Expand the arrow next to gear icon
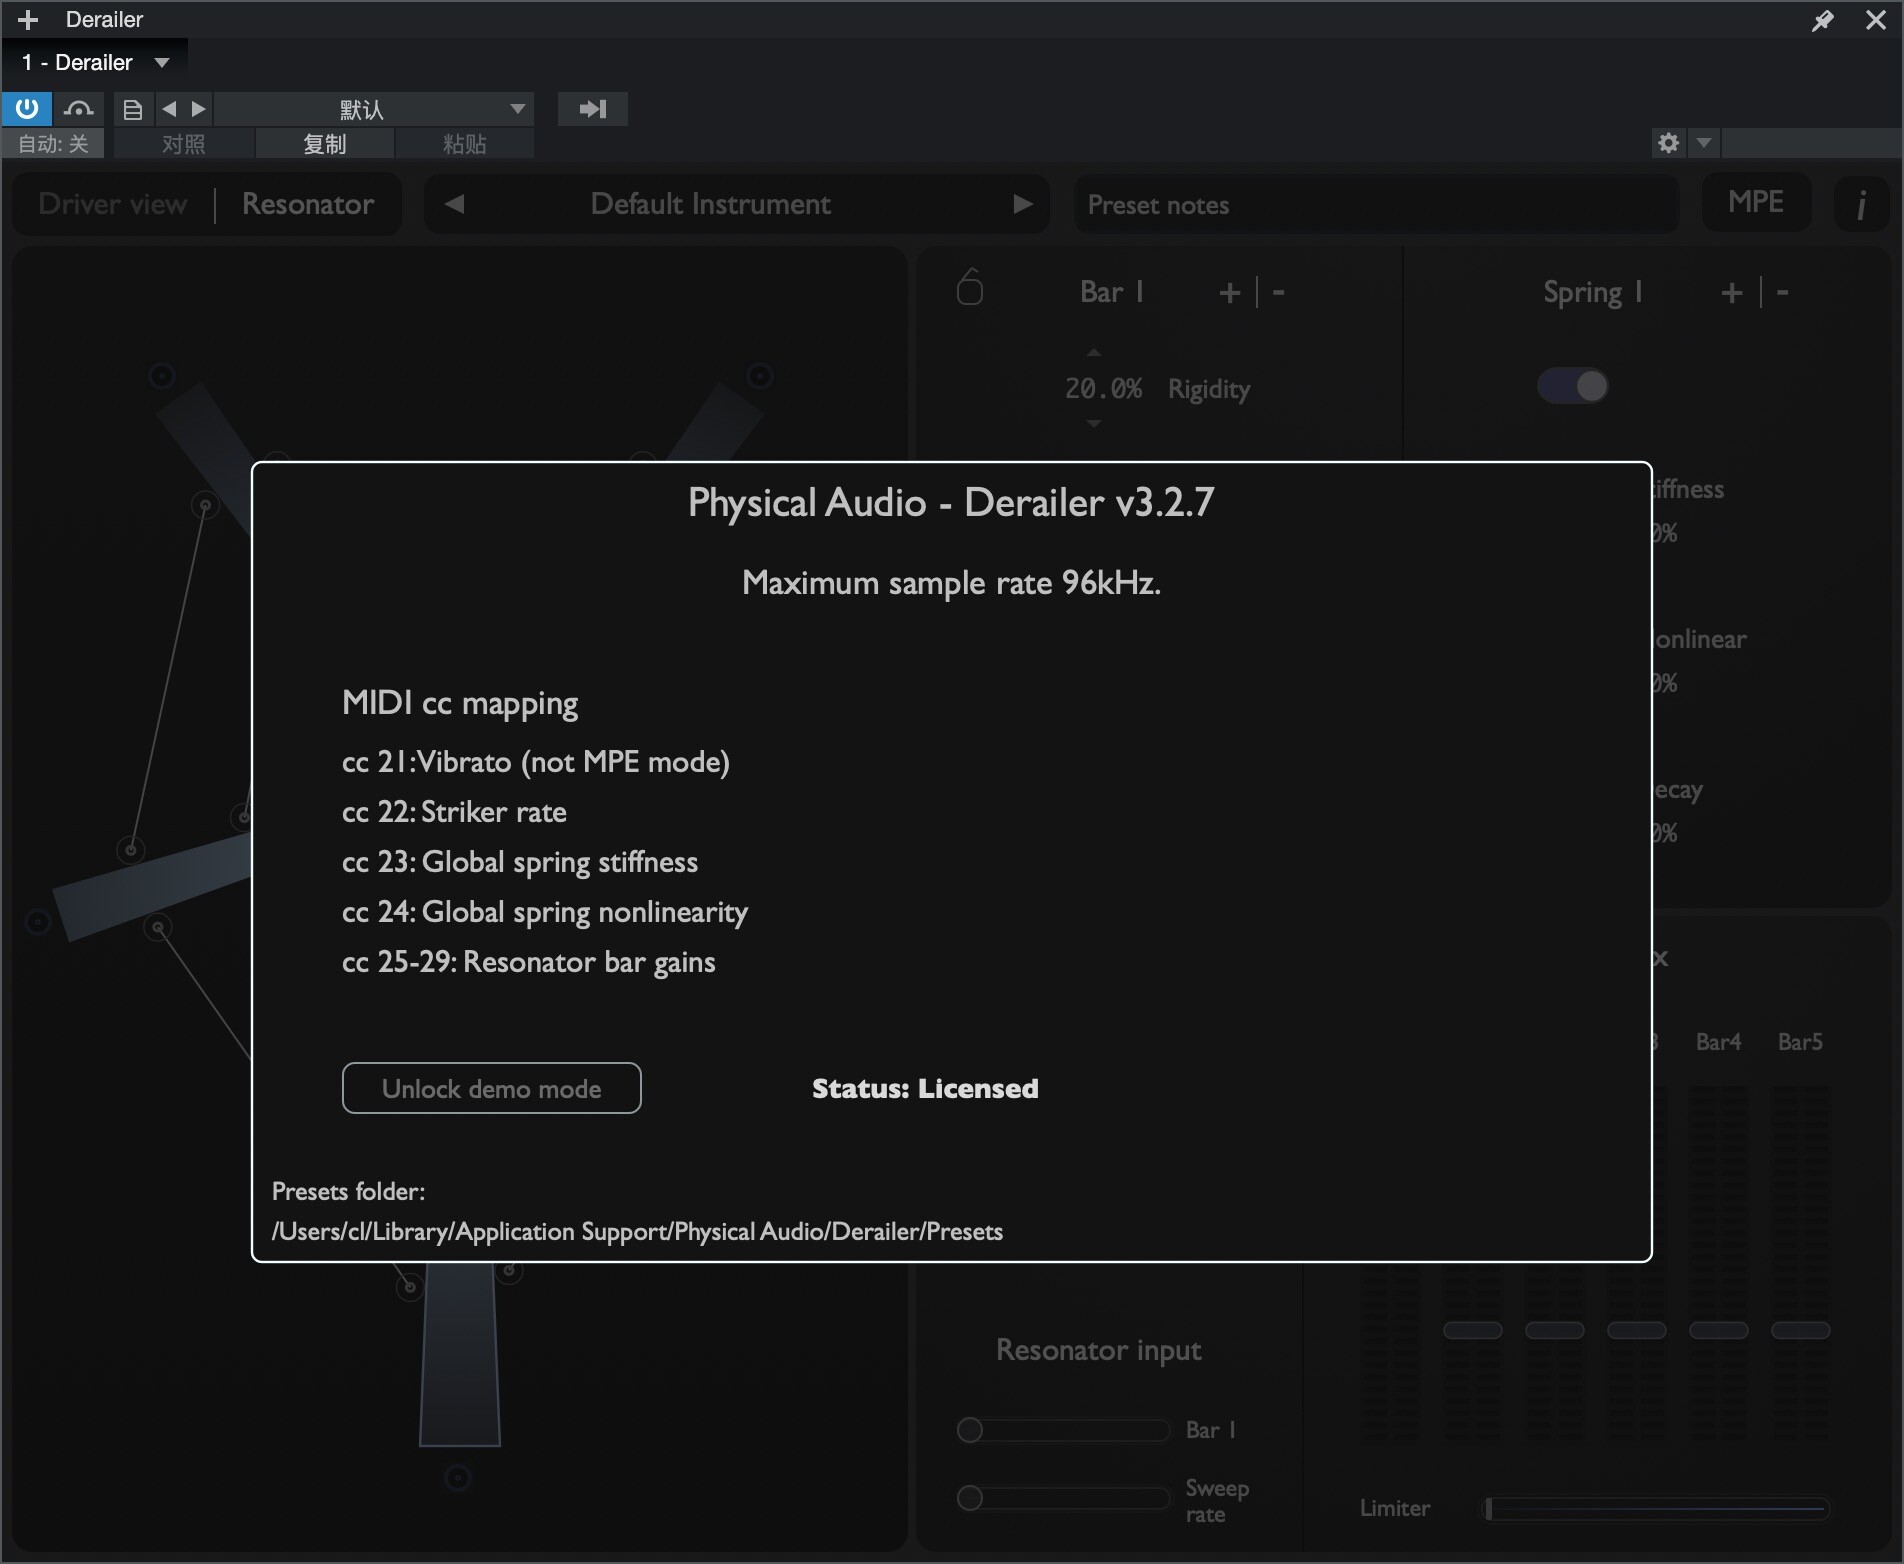1904x1564 pixels. point(1704,143)
